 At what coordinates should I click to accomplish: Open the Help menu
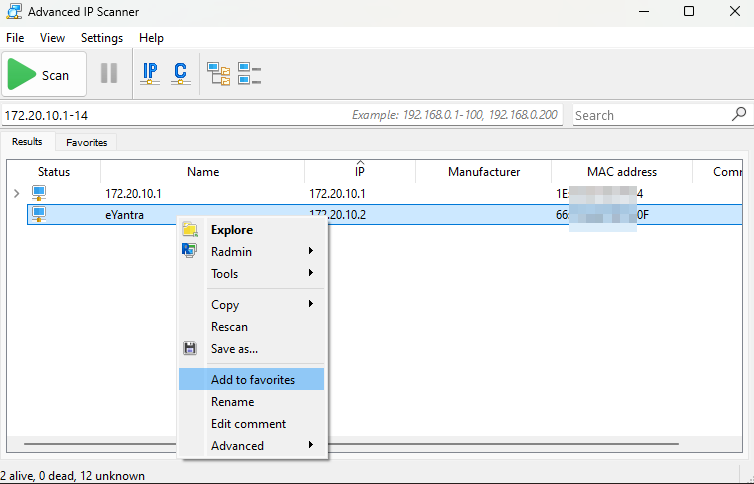pos(151,38)
